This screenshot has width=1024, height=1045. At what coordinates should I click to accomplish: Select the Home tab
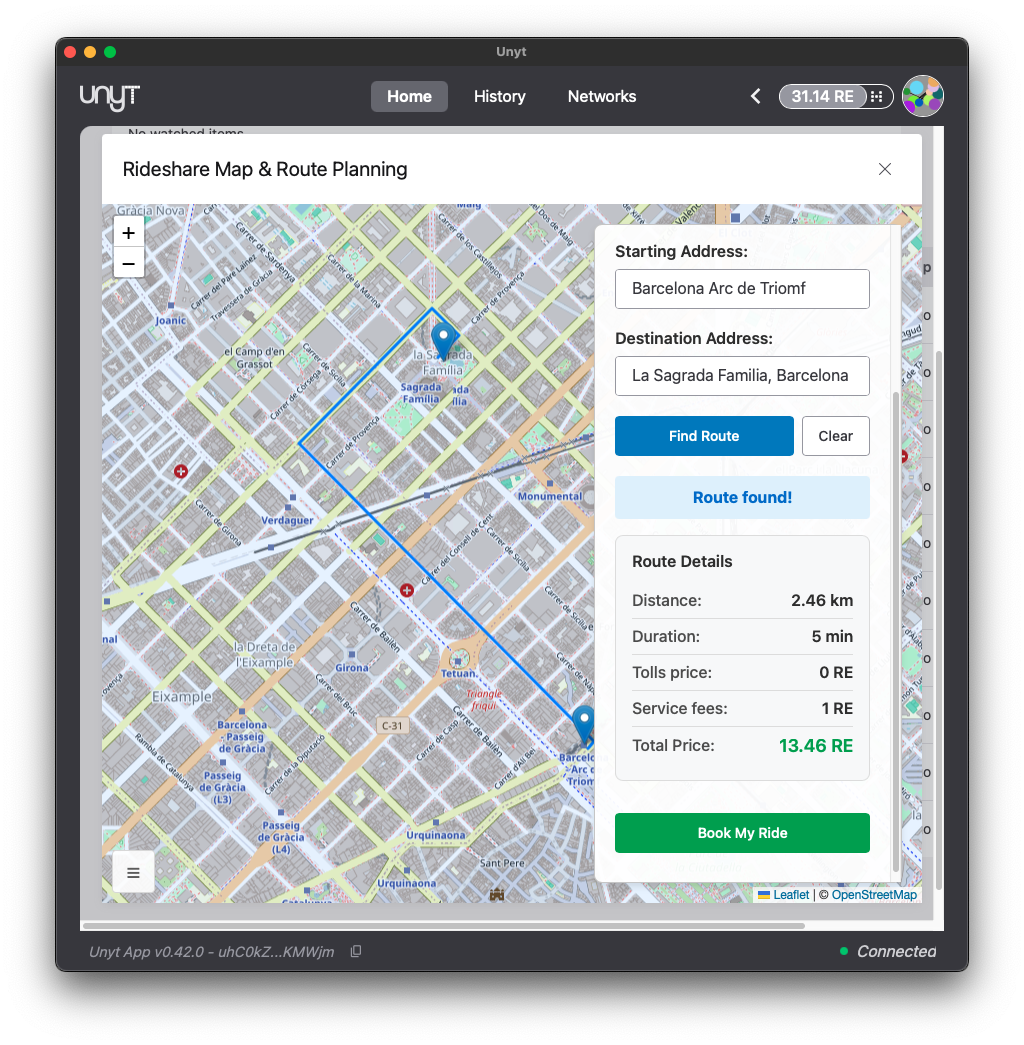(409, 96)
